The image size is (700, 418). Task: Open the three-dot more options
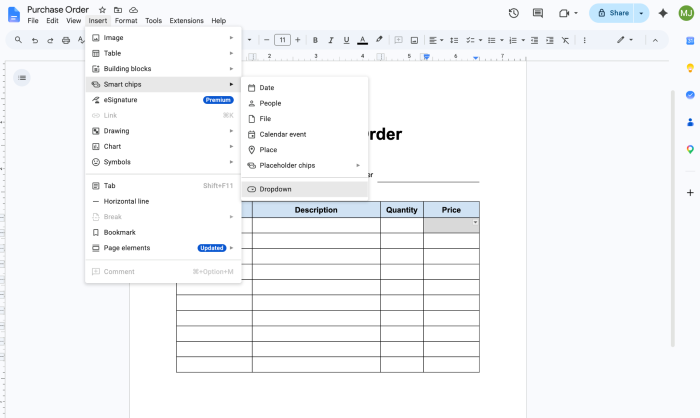[584, 40]
